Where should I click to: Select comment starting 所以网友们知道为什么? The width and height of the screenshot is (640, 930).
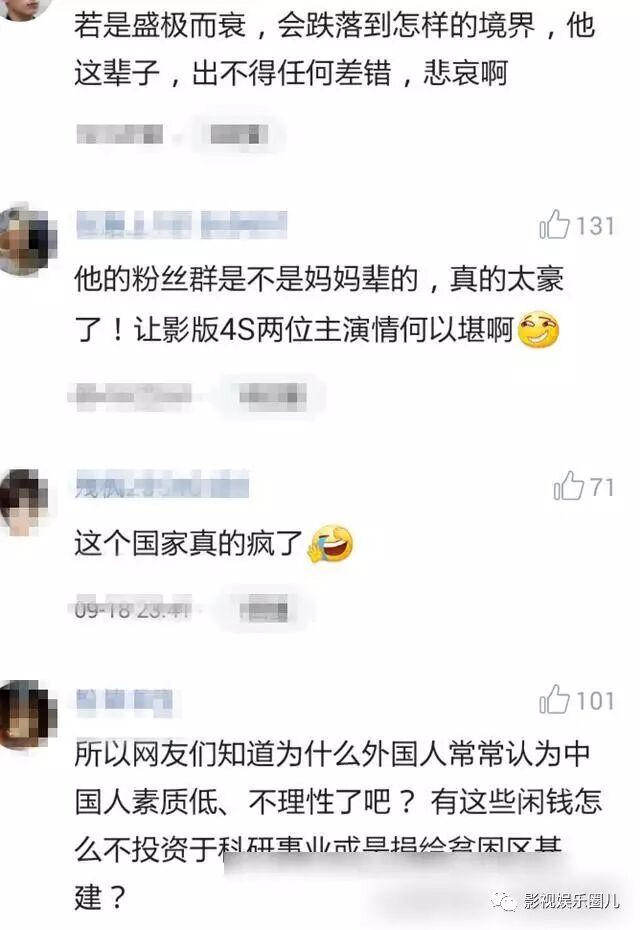tap(338, 824)
